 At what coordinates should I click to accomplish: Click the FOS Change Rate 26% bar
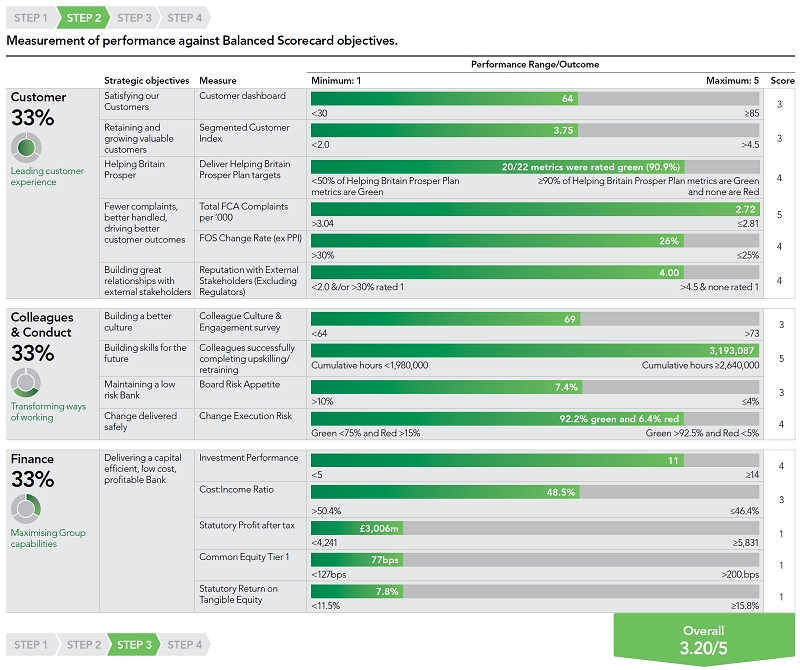pos(535,241)
